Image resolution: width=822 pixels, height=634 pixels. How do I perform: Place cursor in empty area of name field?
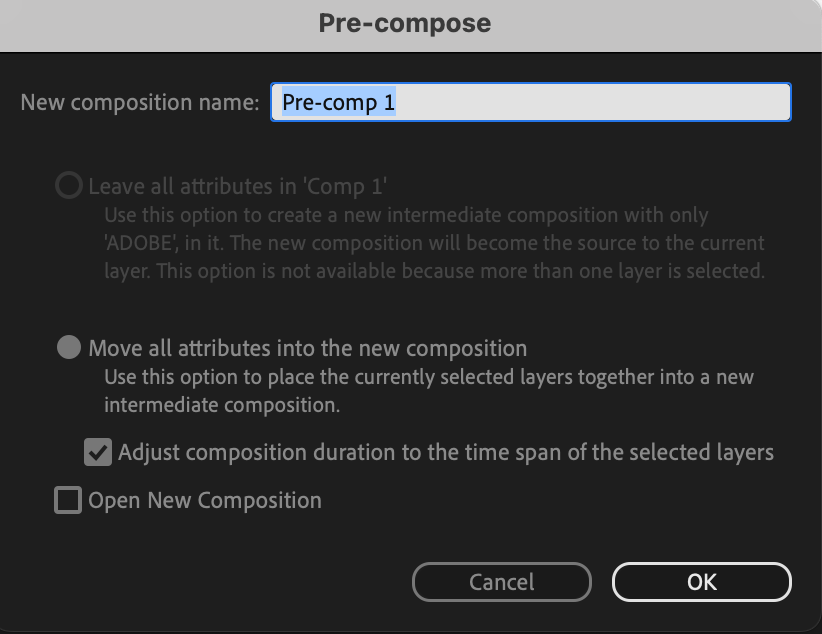600,102
